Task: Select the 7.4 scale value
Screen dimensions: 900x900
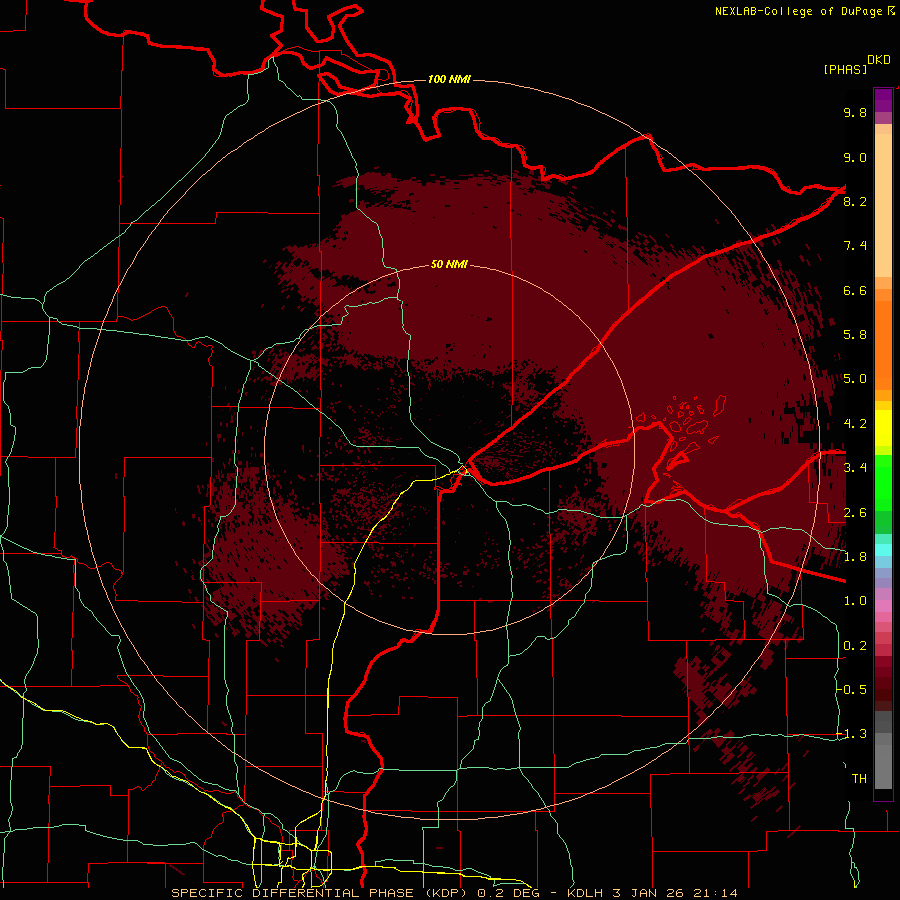Action: point(855,246)
